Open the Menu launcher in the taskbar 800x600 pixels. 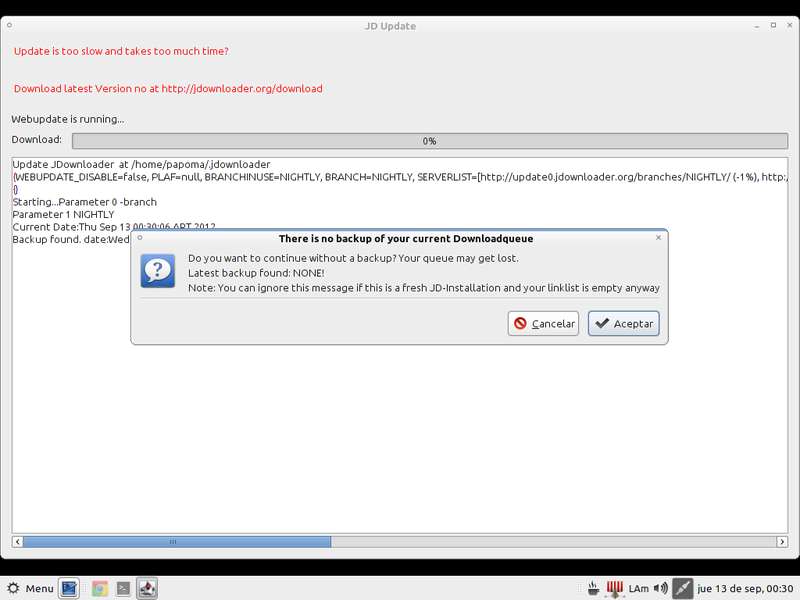coord(30,588)
